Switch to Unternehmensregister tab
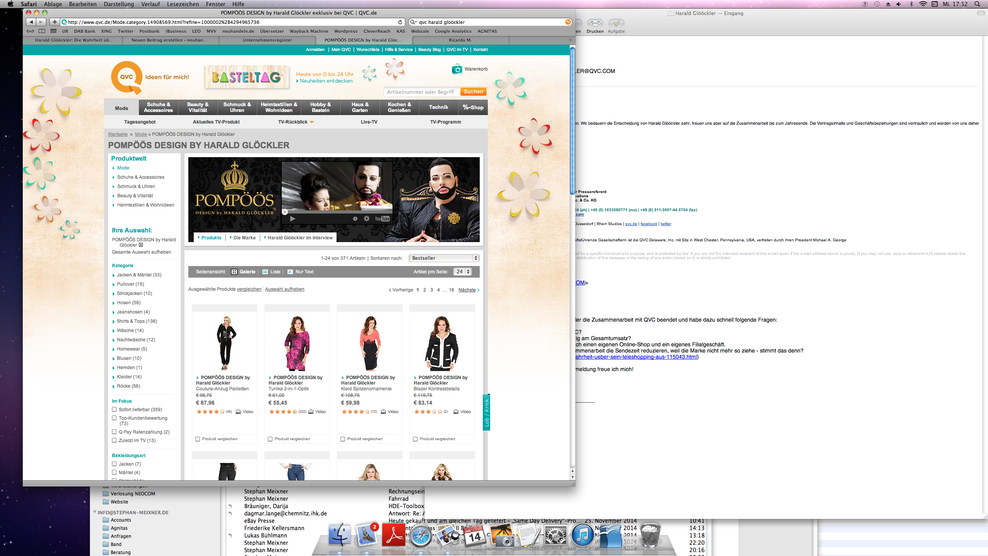 [267, 40]
